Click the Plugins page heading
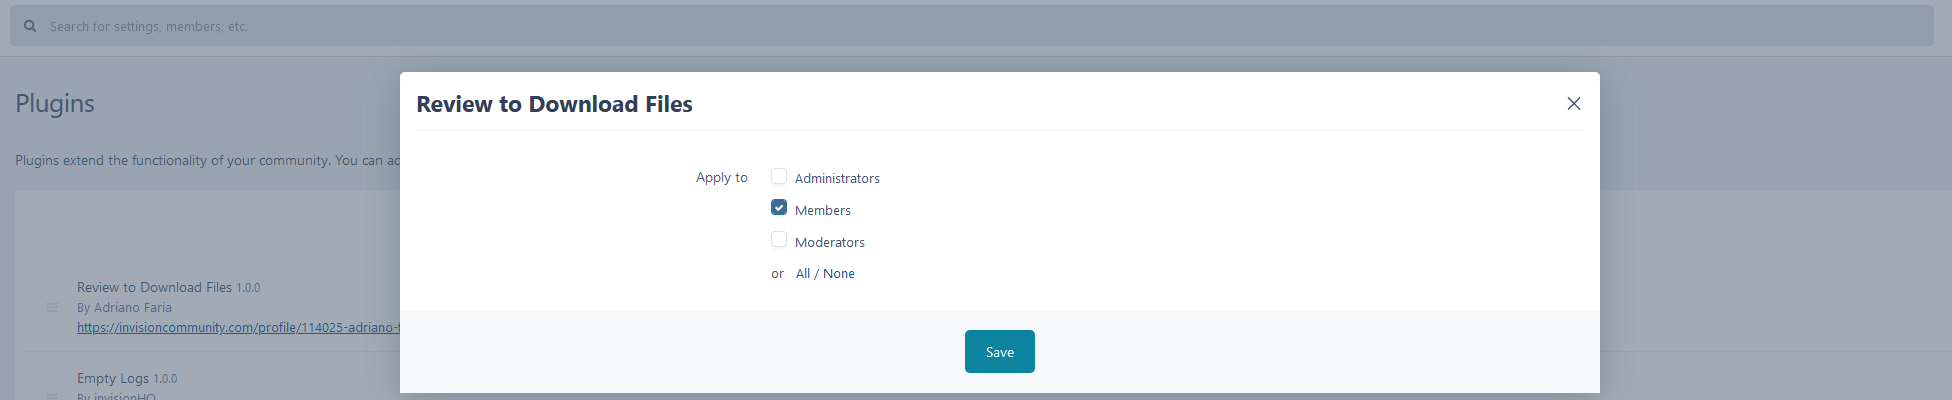 point(55,104)
